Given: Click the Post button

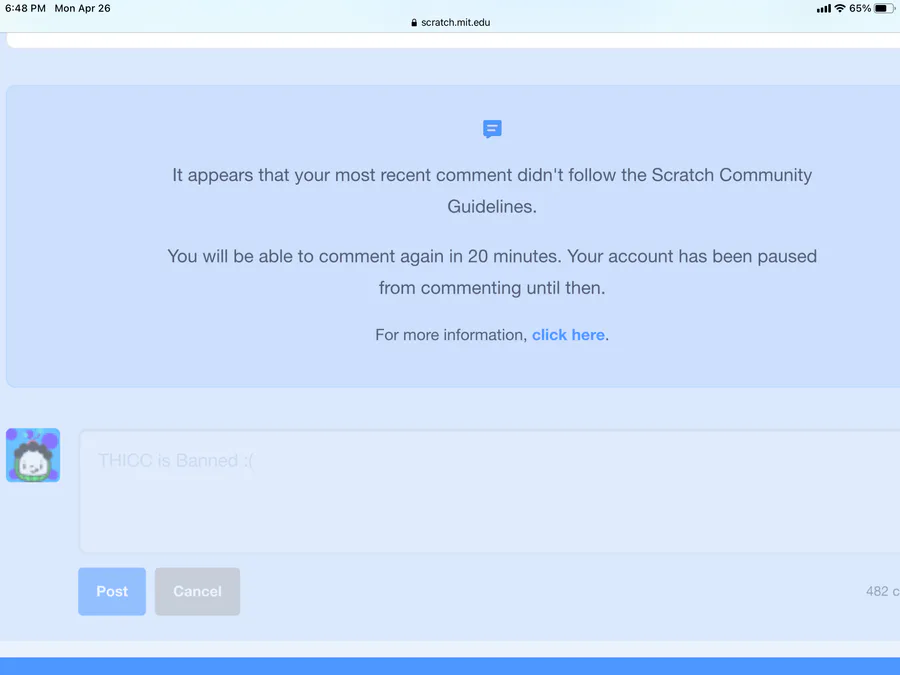Looking at the screenshot, I should pos(112,591).
